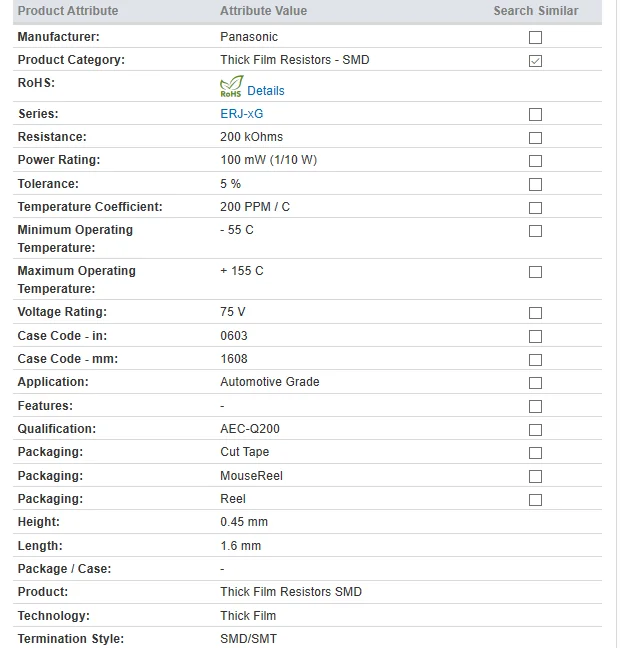Viewport: 631px width, 648px height.
Task: Check the Maximum Operating Temperature checkbox
Action: pos(535,272)
